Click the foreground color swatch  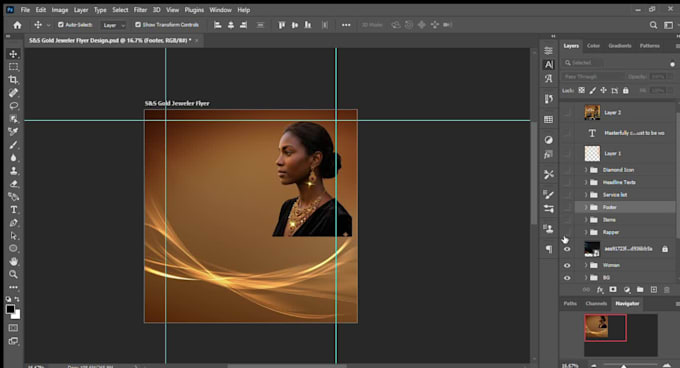click(10, 309)
